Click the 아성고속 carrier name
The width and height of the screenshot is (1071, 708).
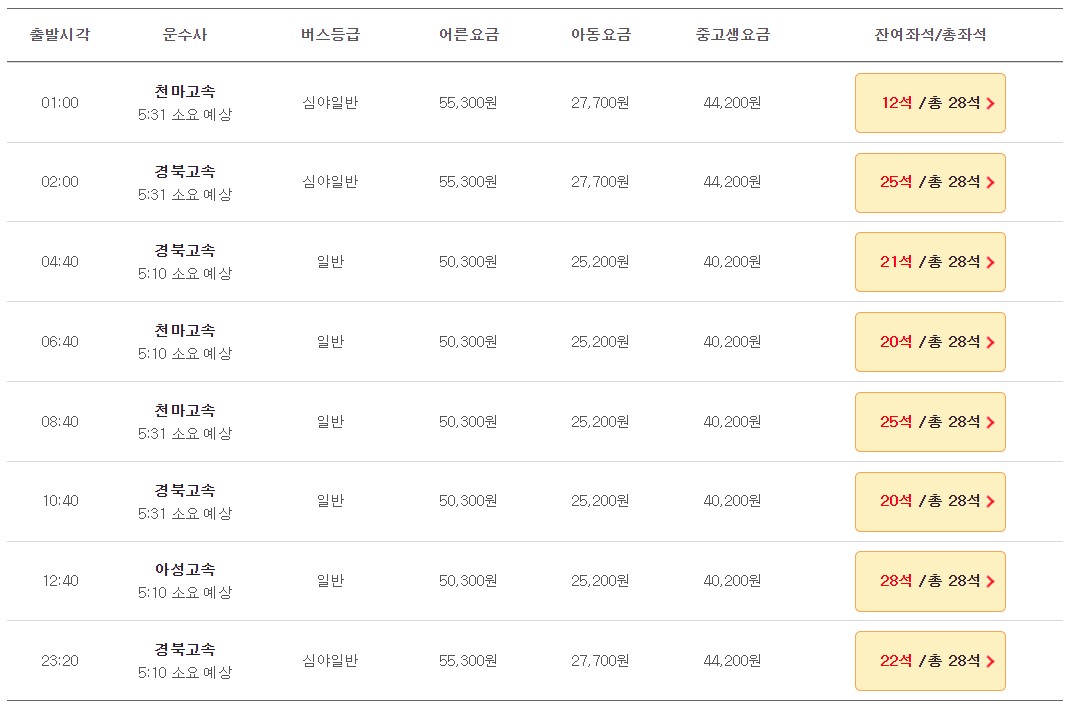[184, 569]
